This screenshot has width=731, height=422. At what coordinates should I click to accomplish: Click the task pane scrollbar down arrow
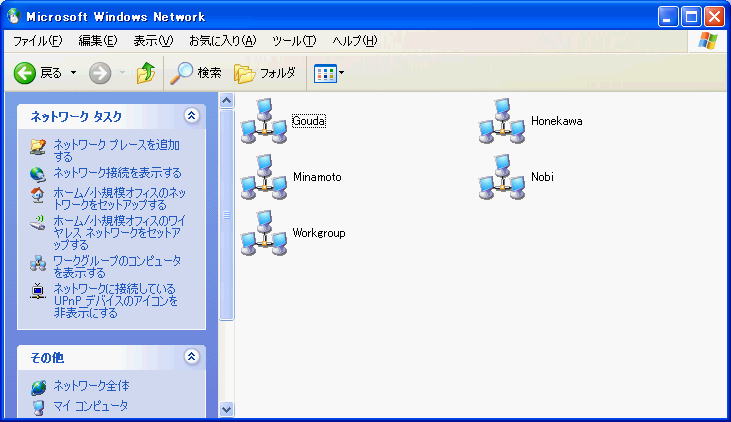227,409
